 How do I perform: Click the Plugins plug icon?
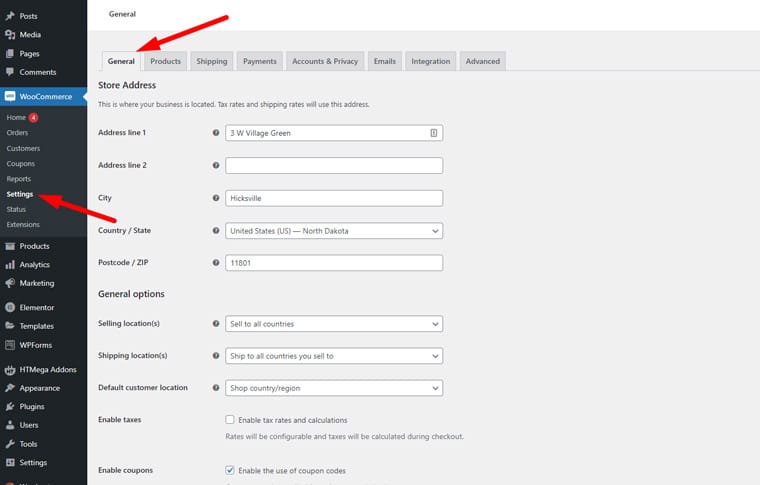[x=10, y=407]
